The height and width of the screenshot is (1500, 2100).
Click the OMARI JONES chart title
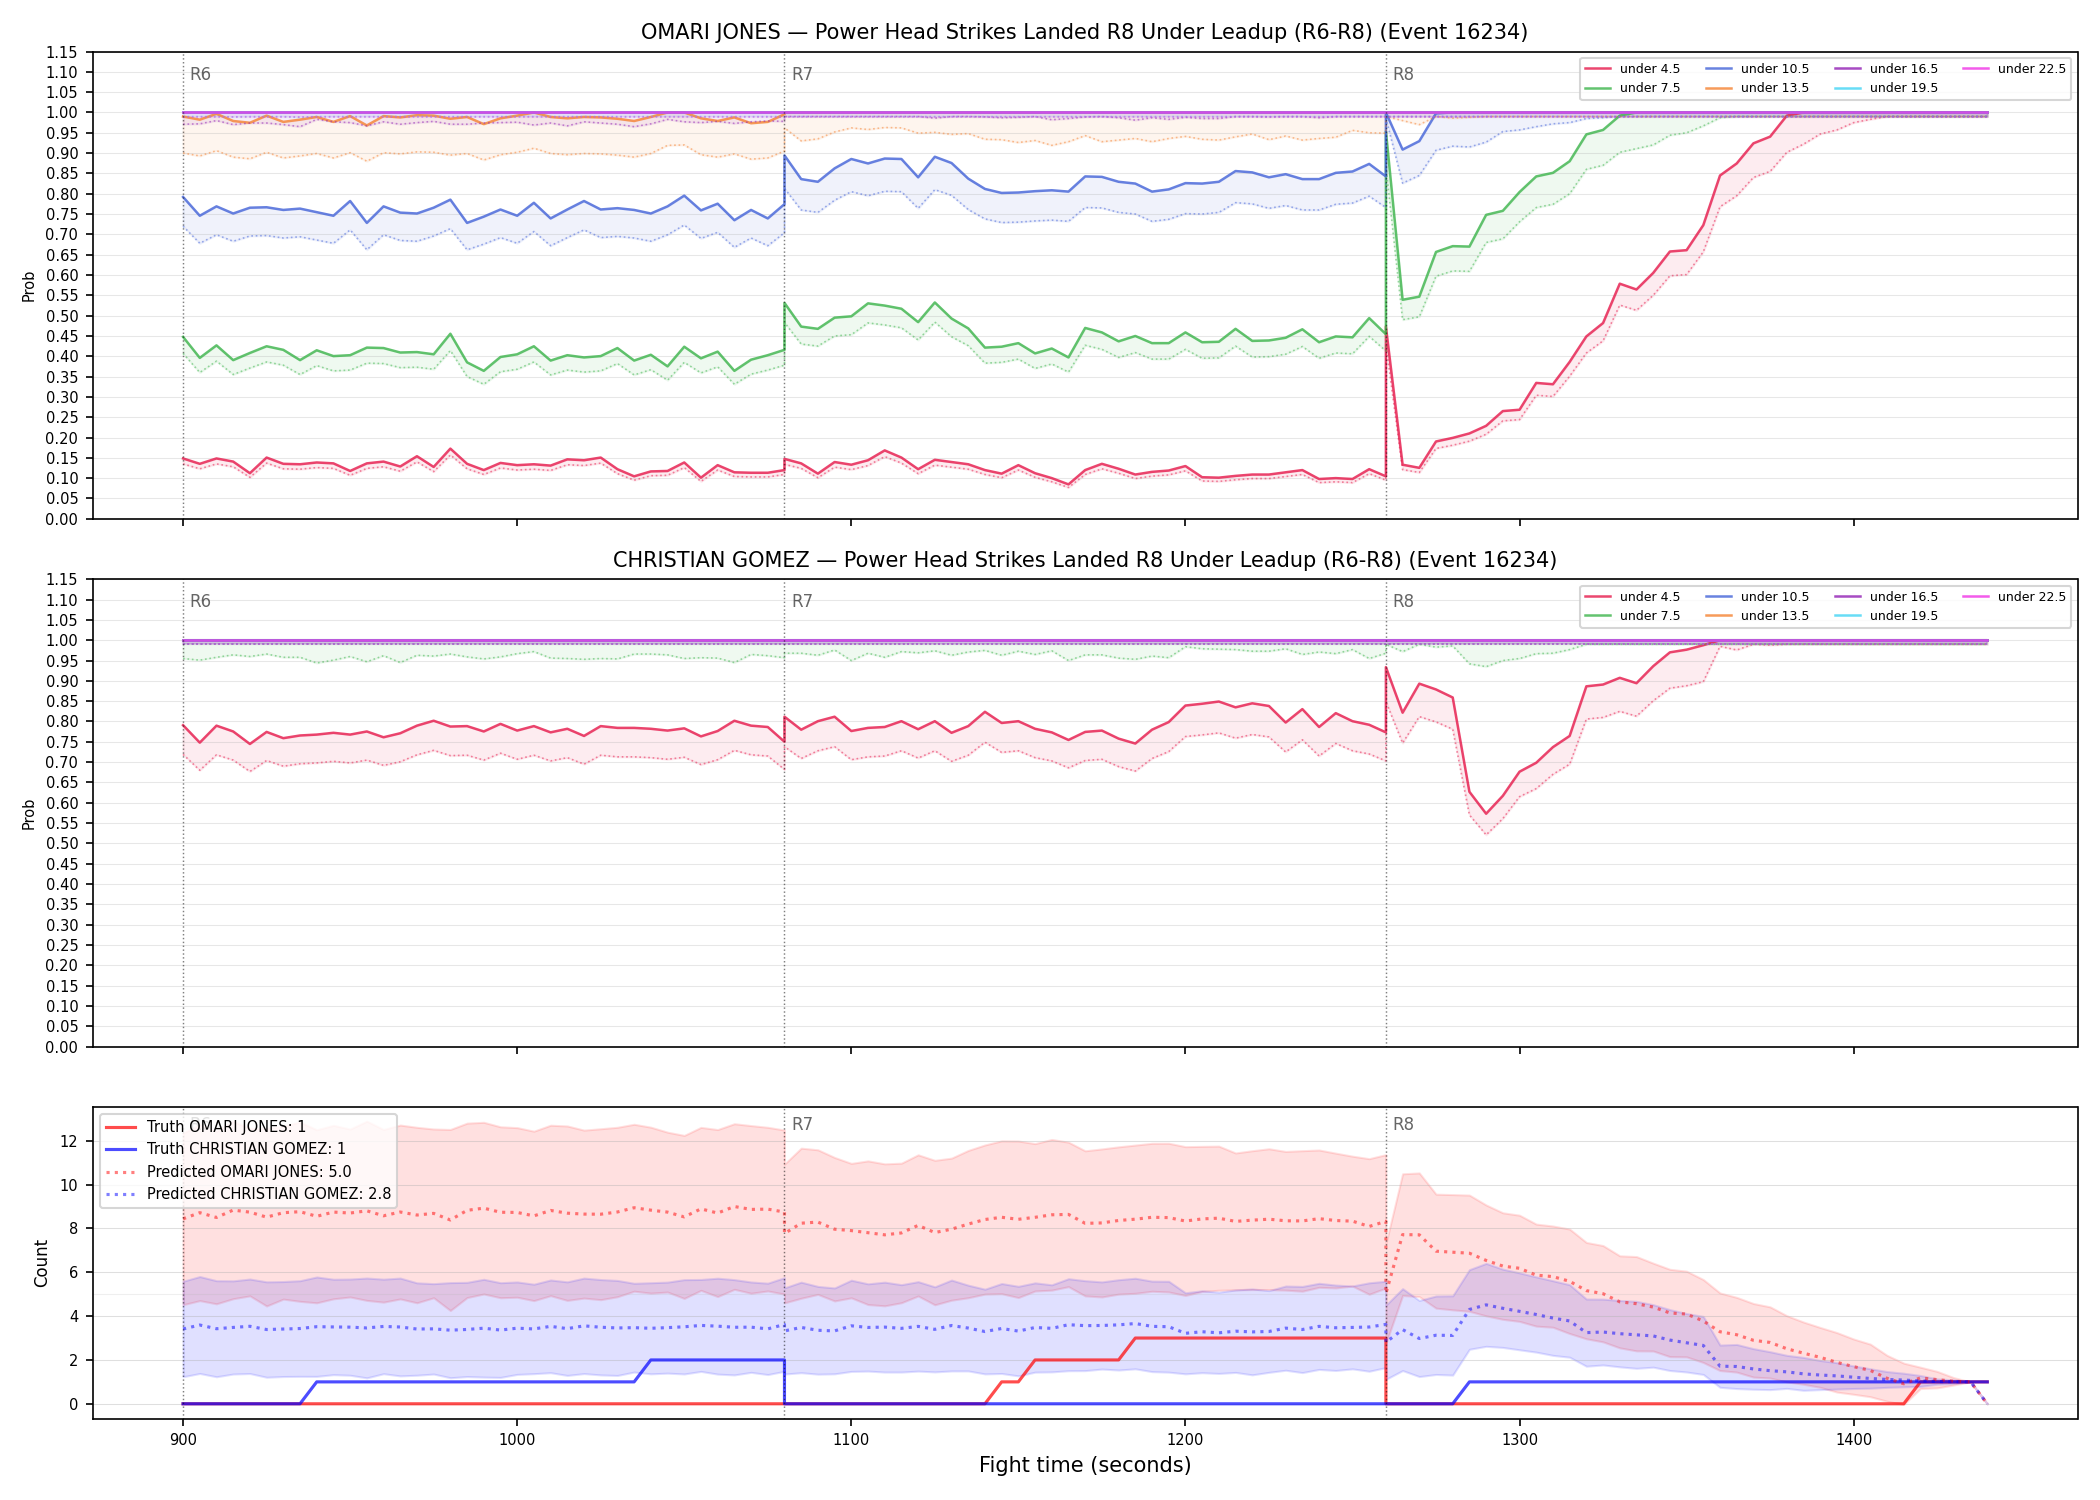click(1084, 32)
